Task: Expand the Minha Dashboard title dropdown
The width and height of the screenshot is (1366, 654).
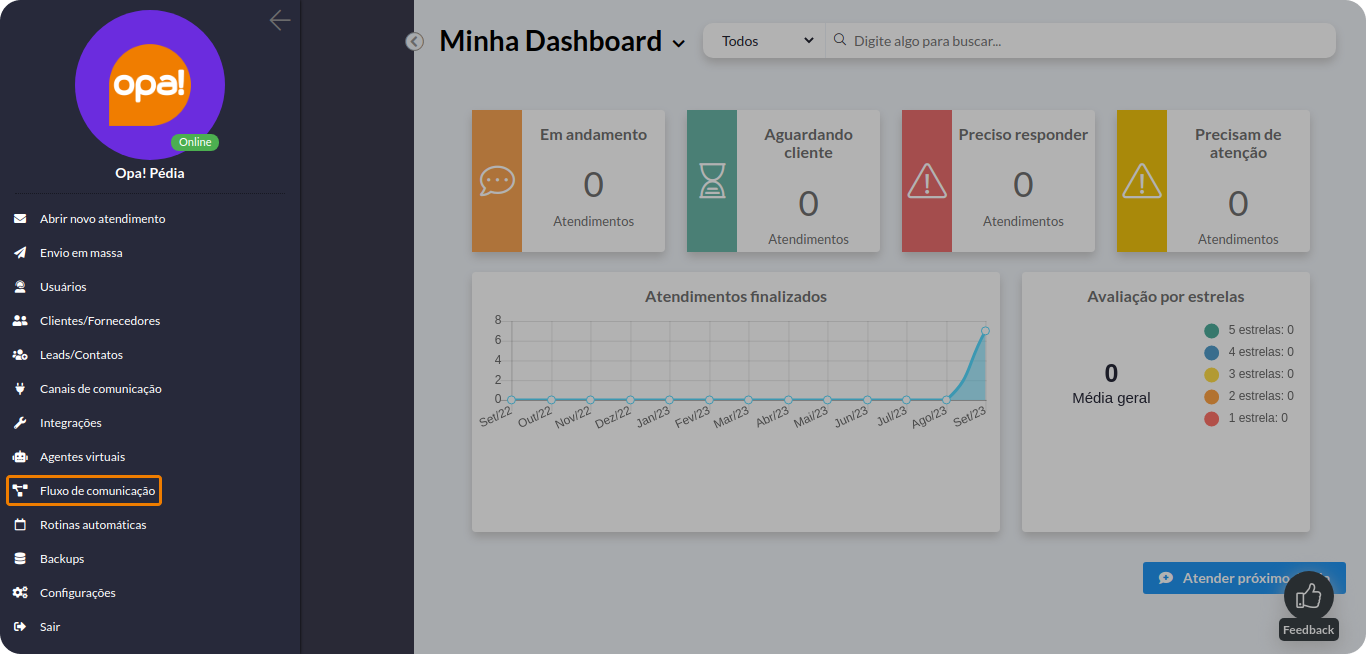Action: click(679, 43)
